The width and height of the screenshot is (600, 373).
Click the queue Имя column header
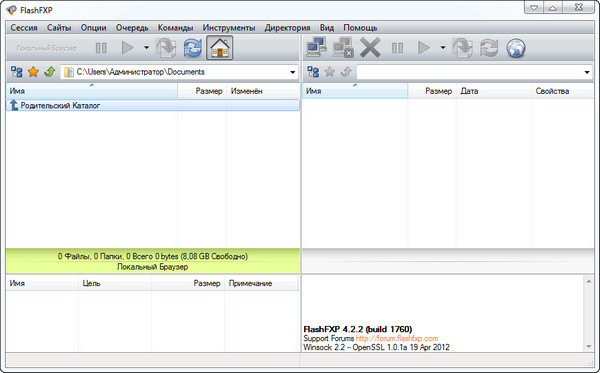pos(42,283)
